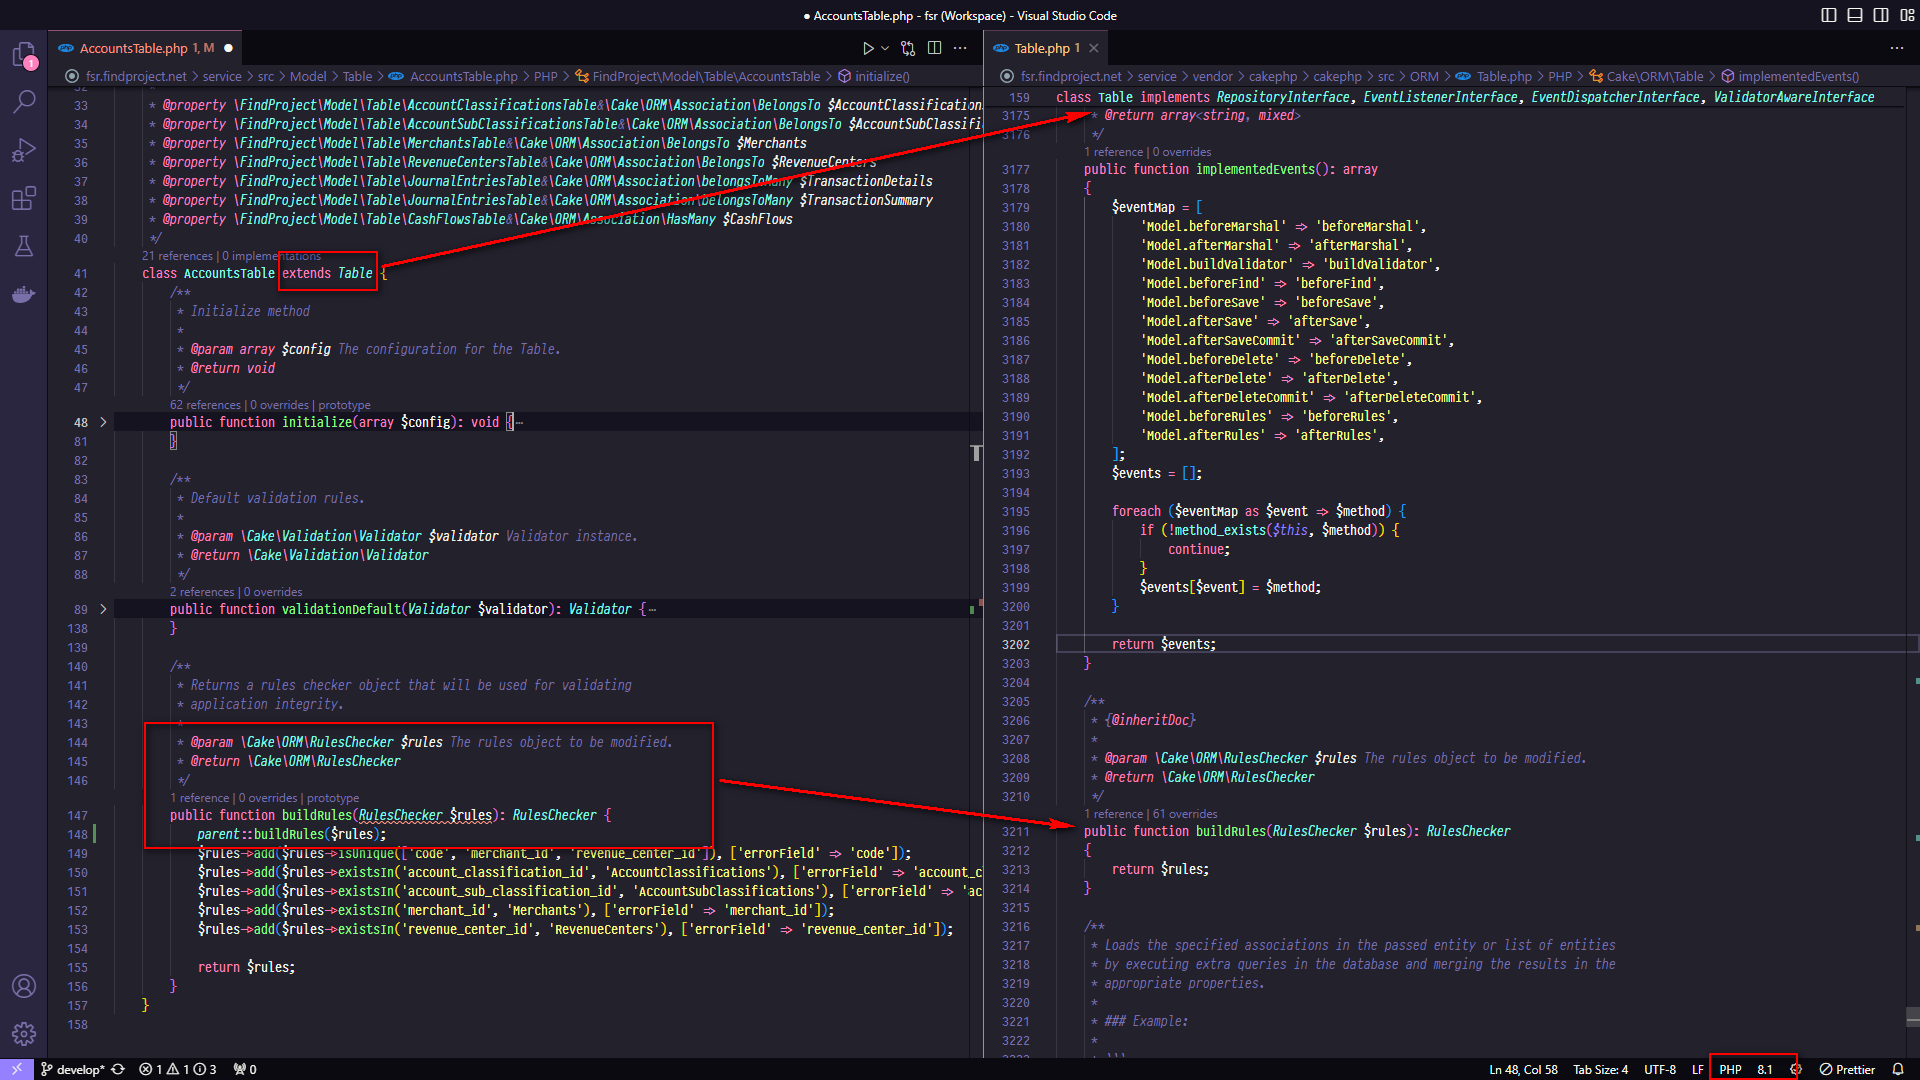Open the Search view

pyautogui.click(x=24, y=102)
